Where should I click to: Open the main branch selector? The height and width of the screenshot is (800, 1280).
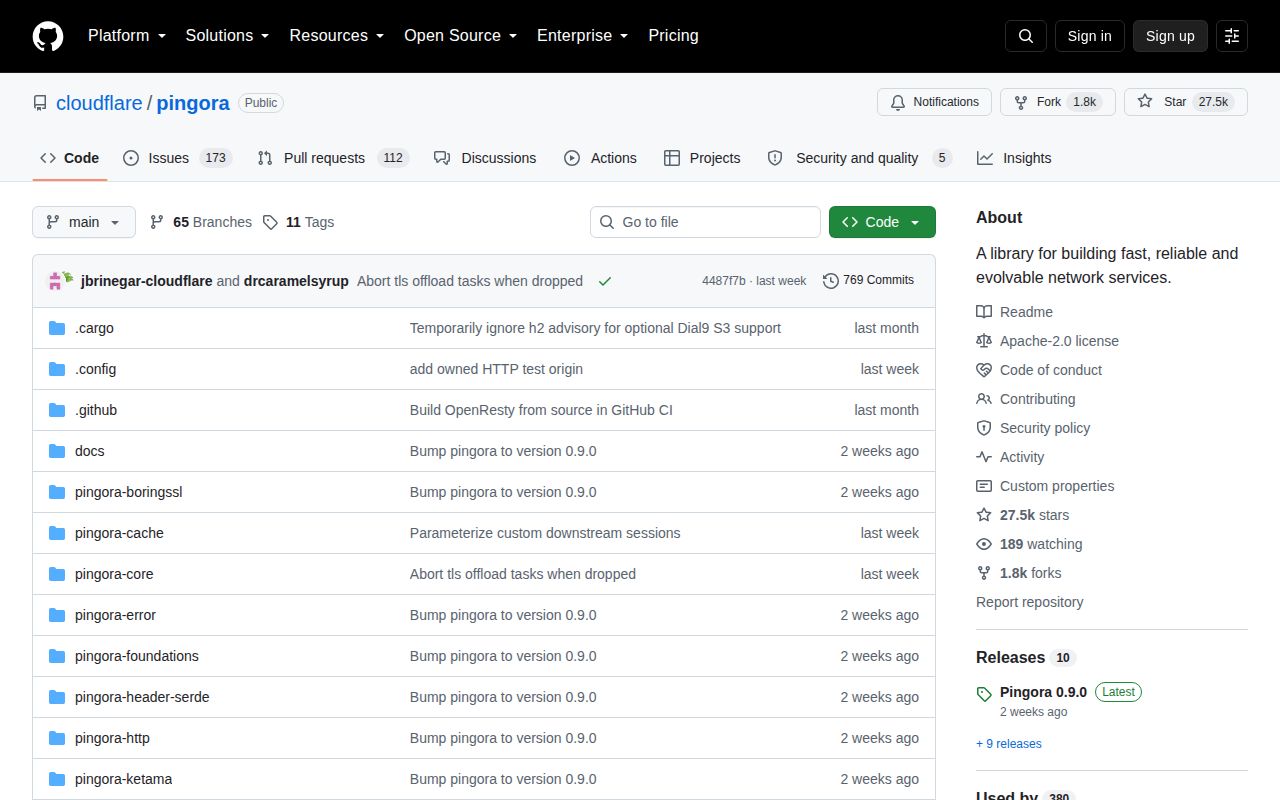pos(84,222)
